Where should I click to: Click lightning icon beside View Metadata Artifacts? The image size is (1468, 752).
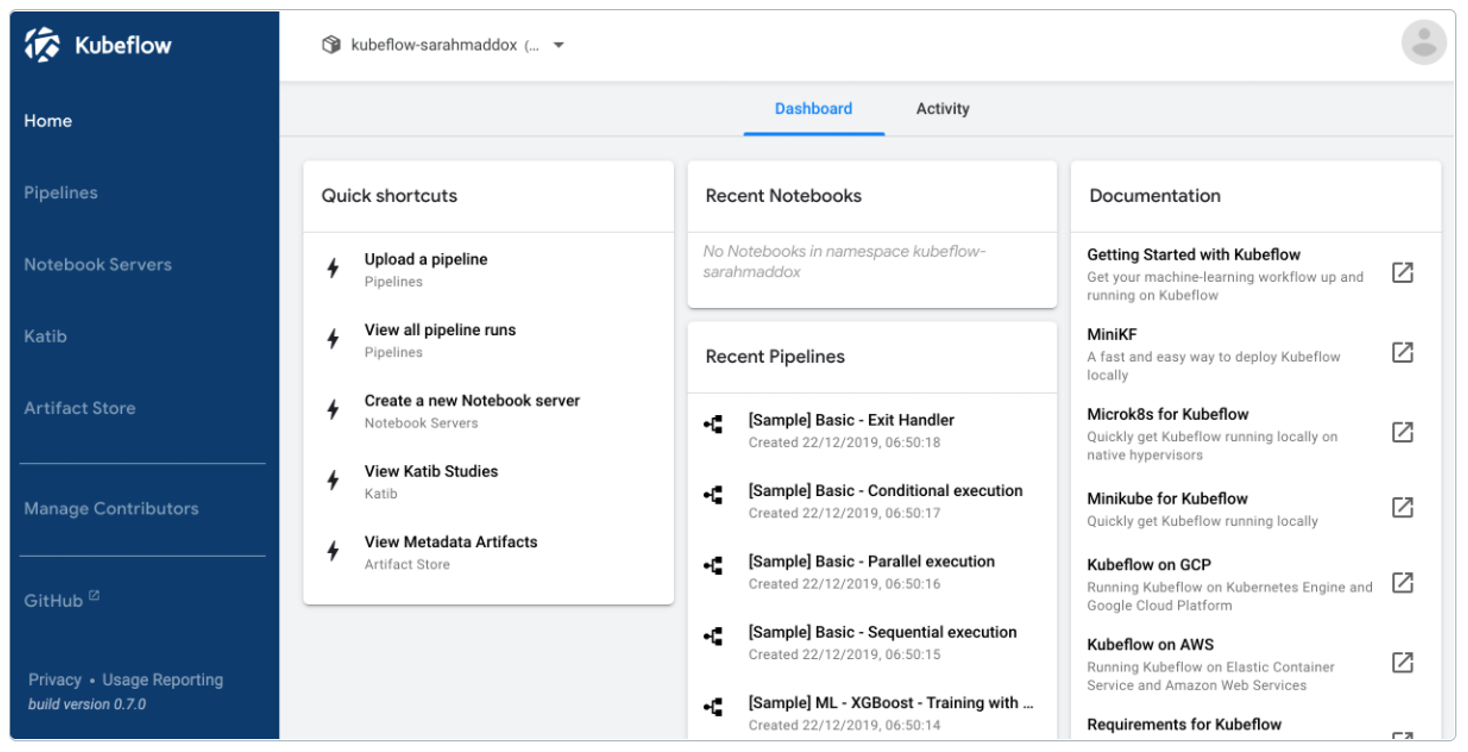[x=334, y=551]
